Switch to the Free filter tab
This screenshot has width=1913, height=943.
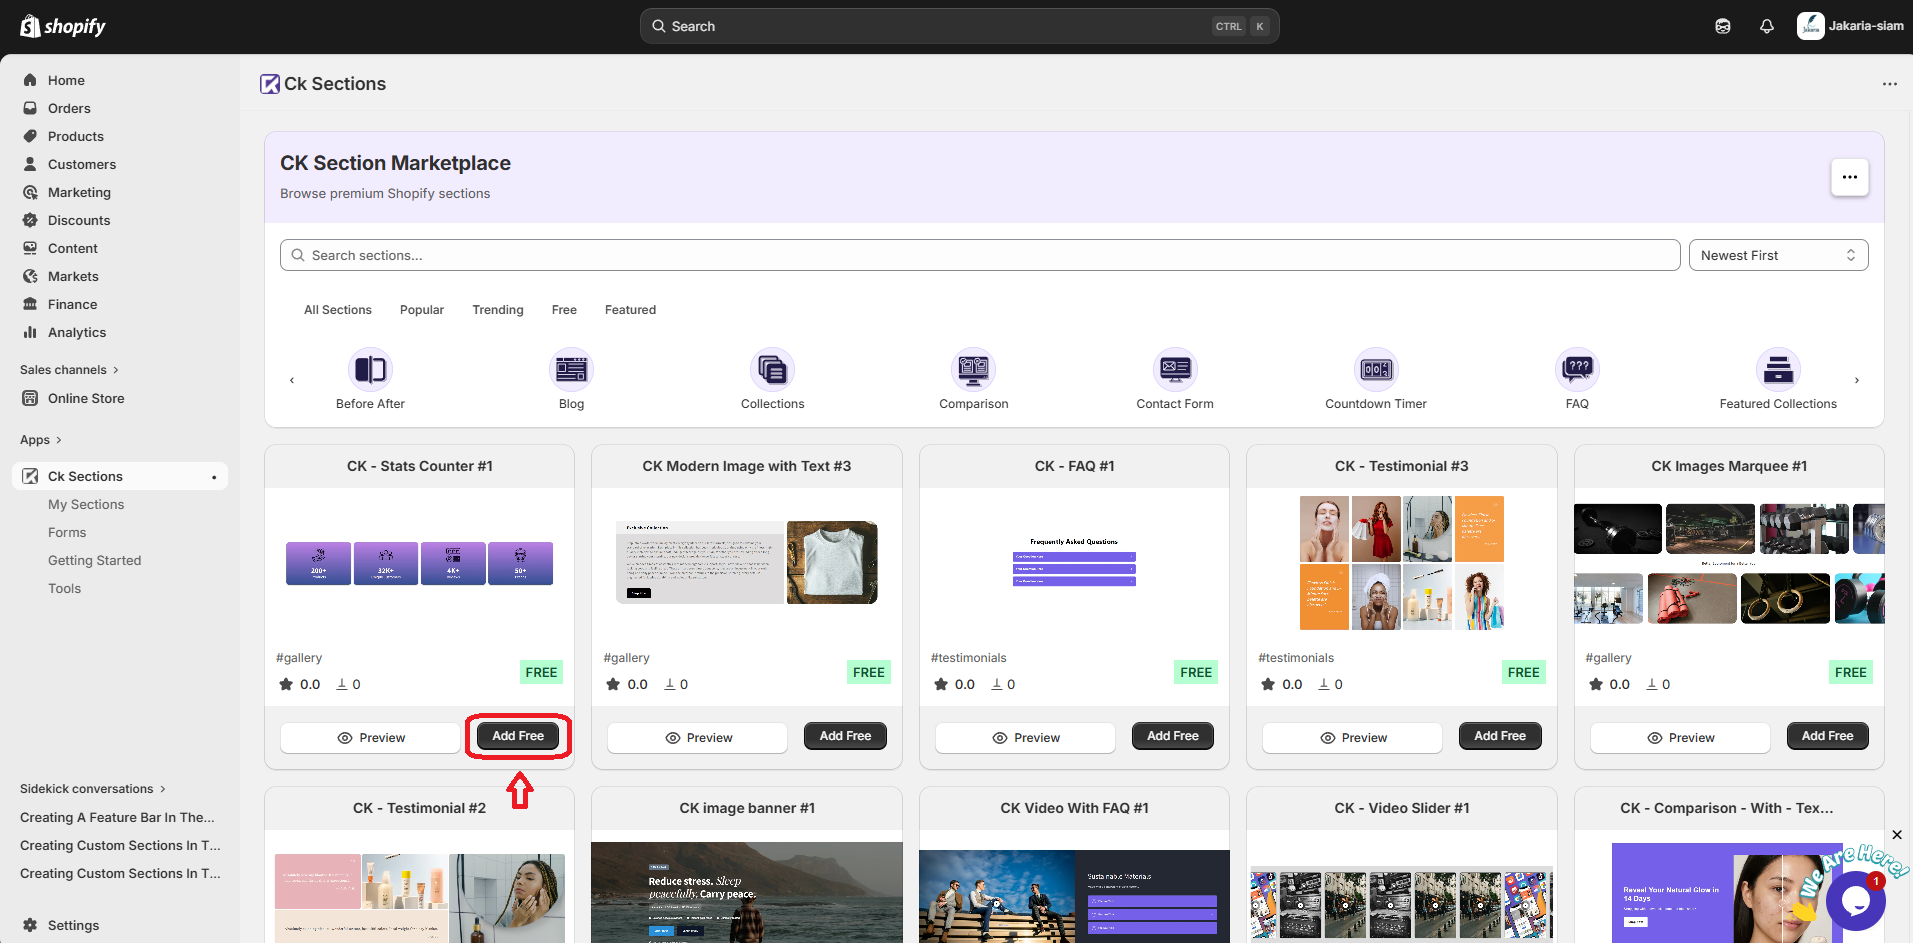point(564,310)
